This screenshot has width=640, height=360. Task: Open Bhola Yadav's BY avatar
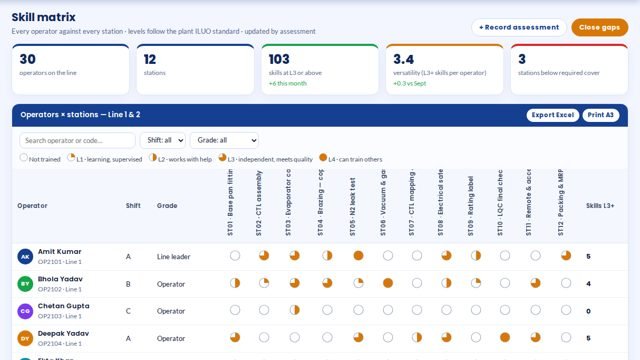25,284
